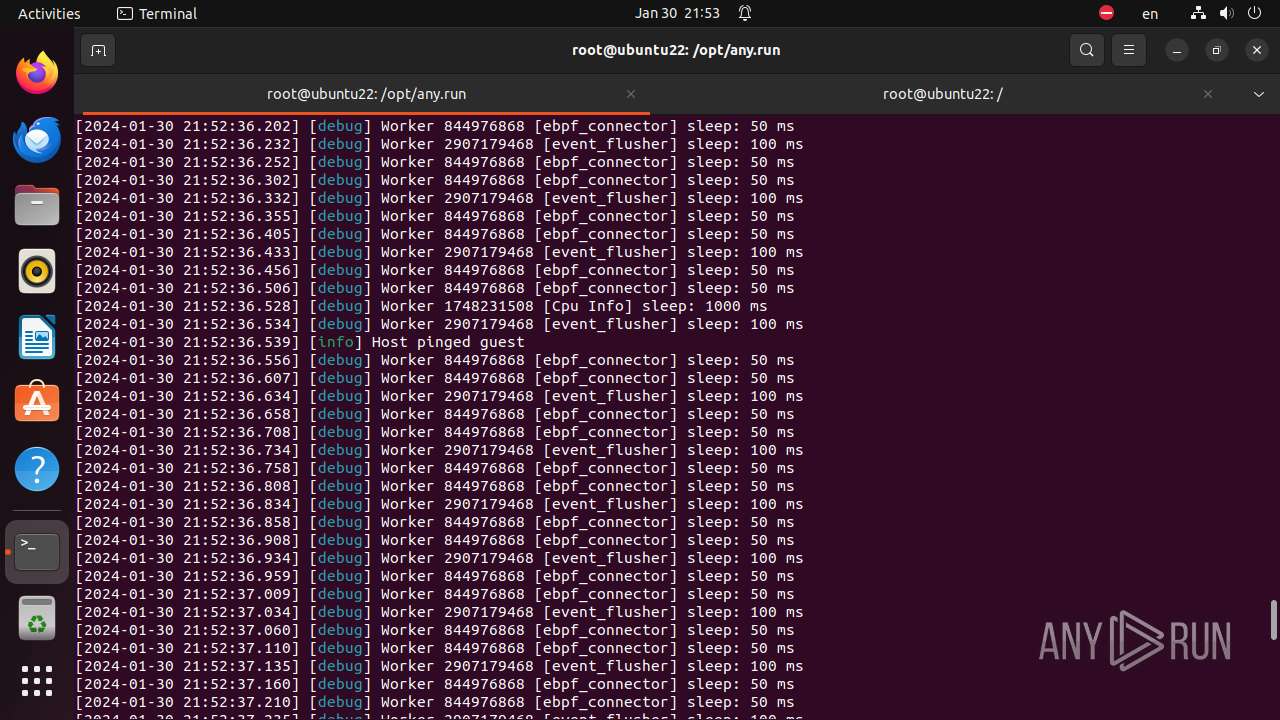Switch to the root@ubuntu22: / tab
The width and height of the screenshot is (1280, 720).
coord(942,94)
